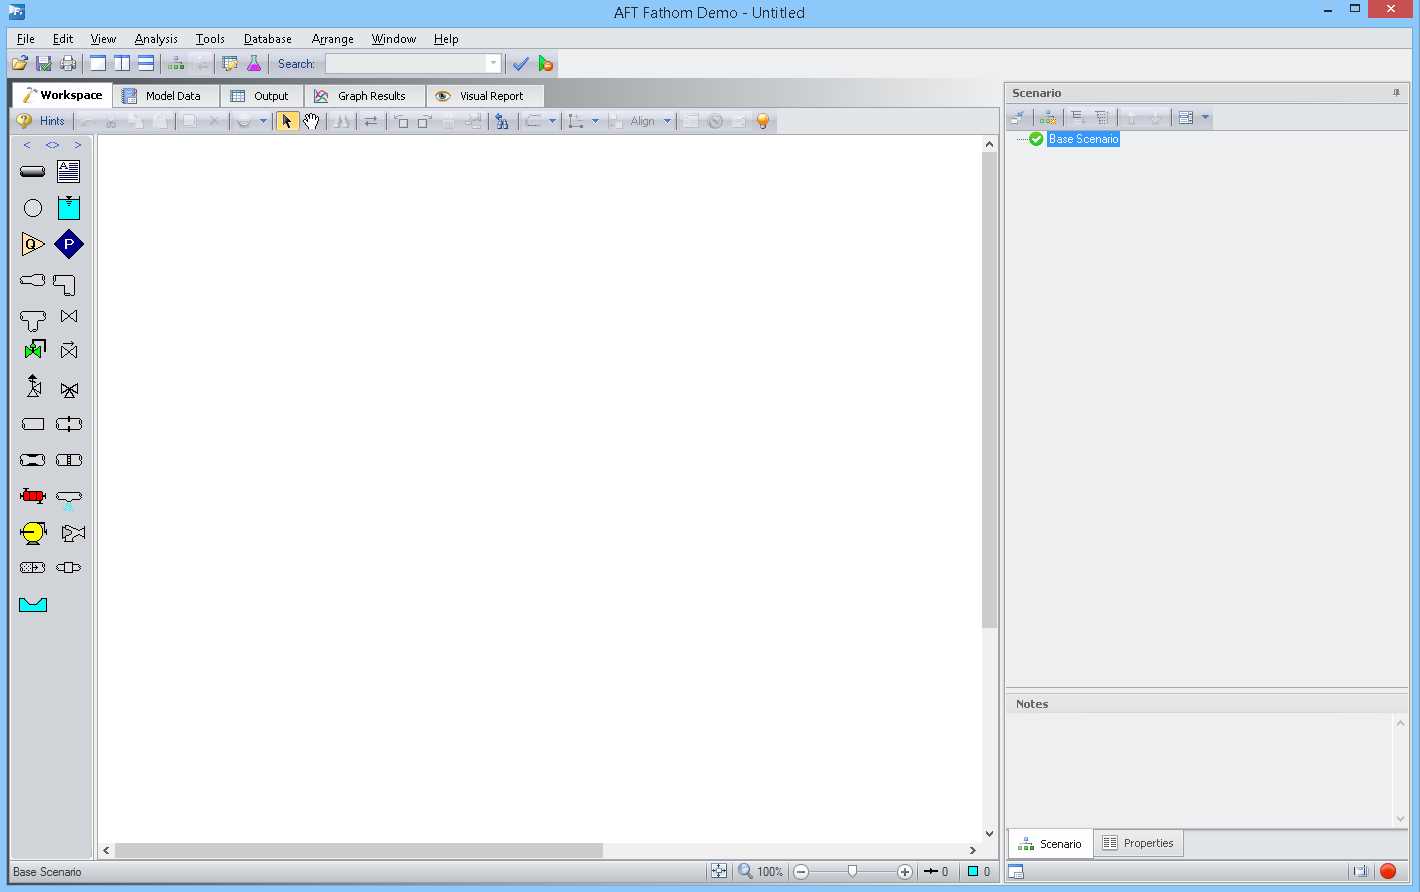Open the Analysis menu

[156, 39]
